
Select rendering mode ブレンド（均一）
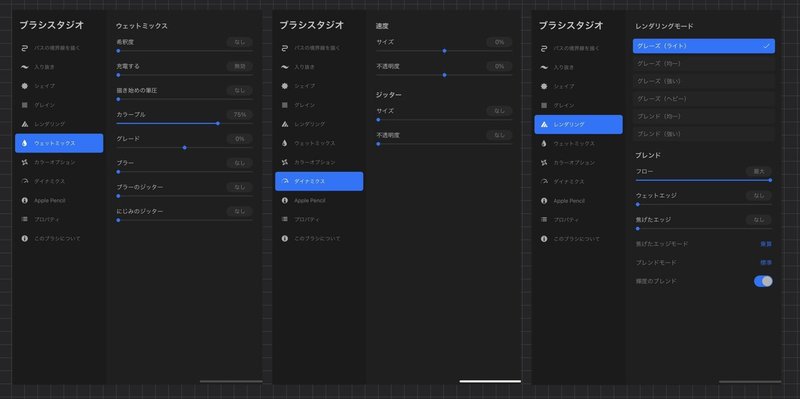pos(704,116)
